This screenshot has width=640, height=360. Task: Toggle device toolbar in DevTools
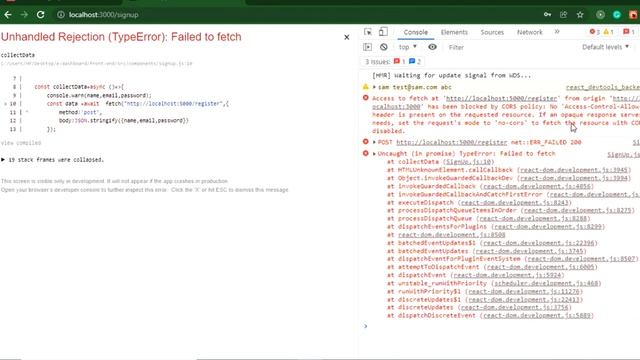click(x=383, y=31)
